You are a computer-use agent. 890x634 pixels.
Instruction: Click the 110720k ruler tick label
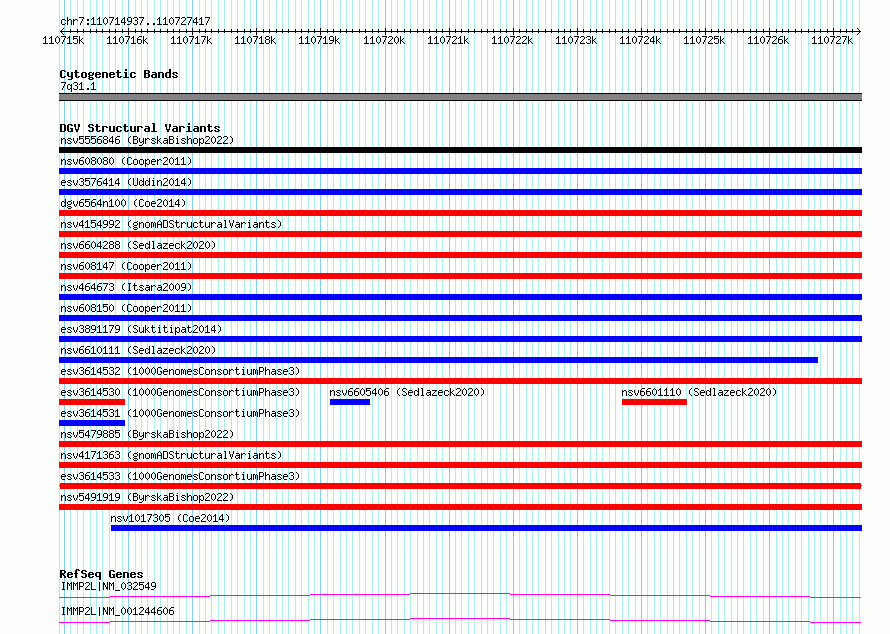coord(384,40)
